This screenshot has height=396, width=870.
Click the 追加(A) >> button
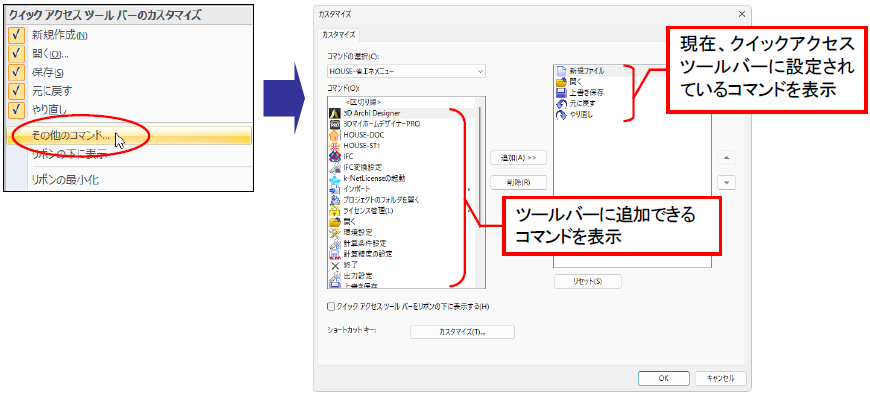point(519,158)
